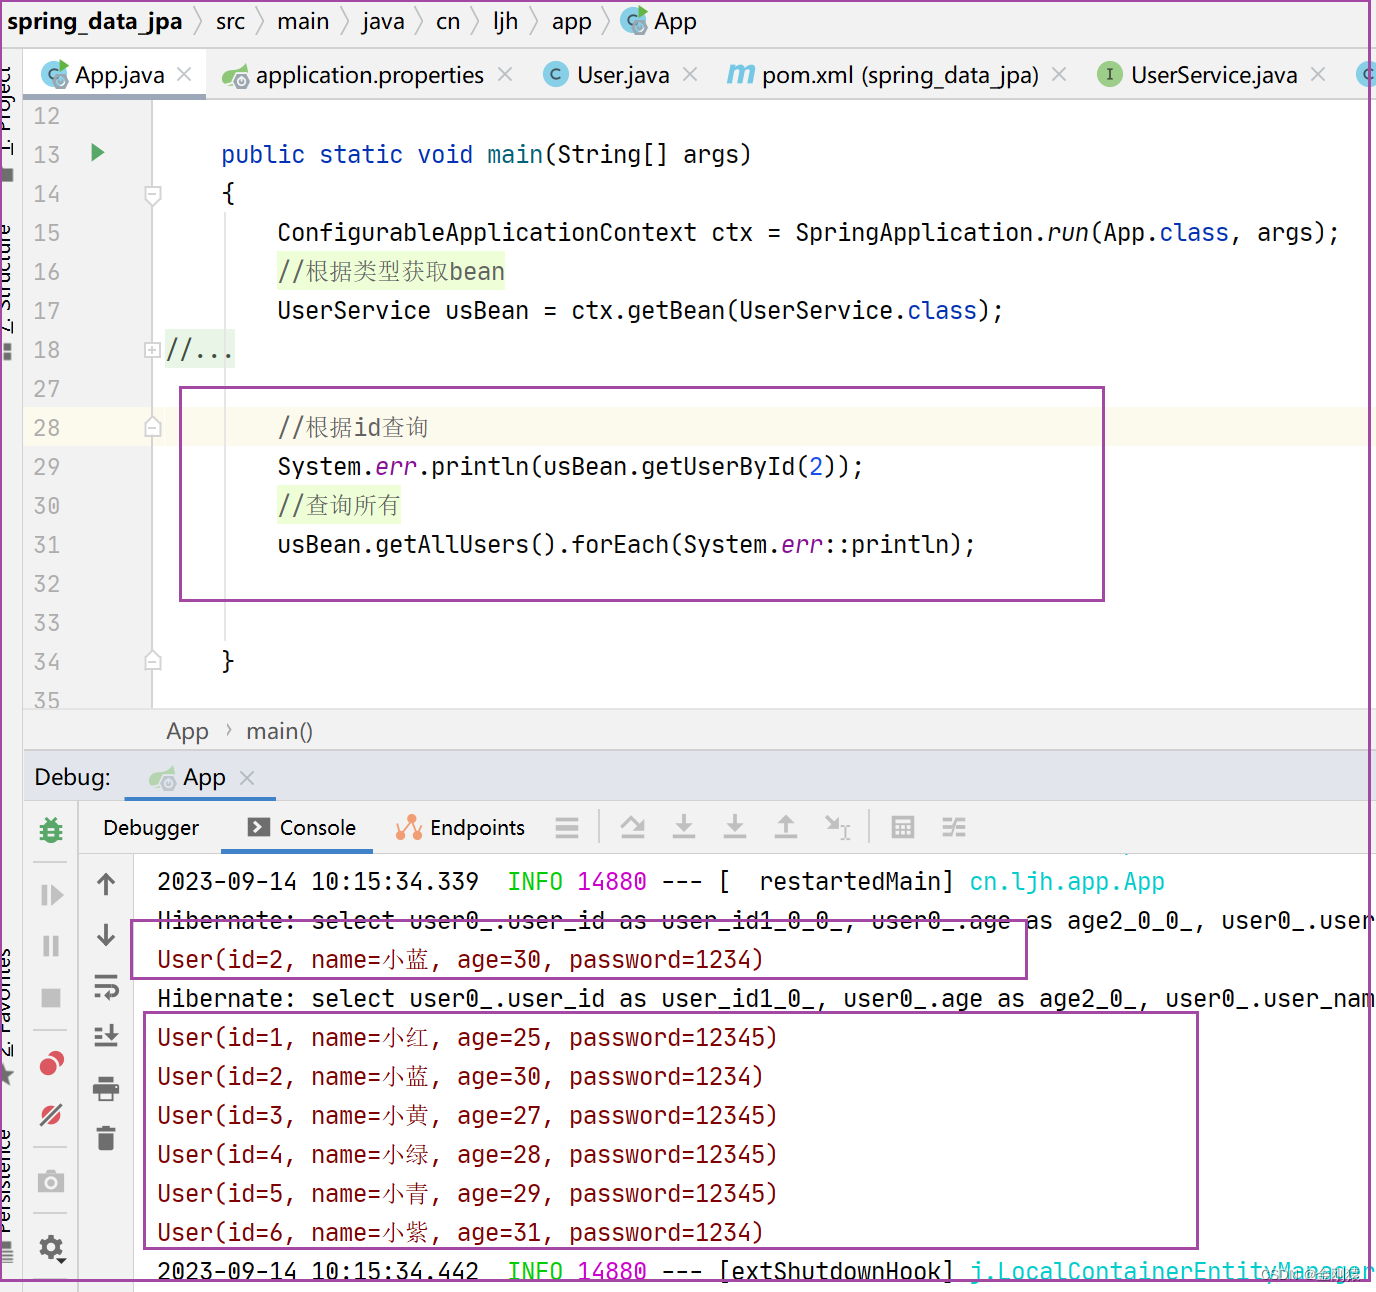Viewport: 1376px width, 1292px height.
Task: Click scroll to end of console icon
Action: pos(106,1035)
